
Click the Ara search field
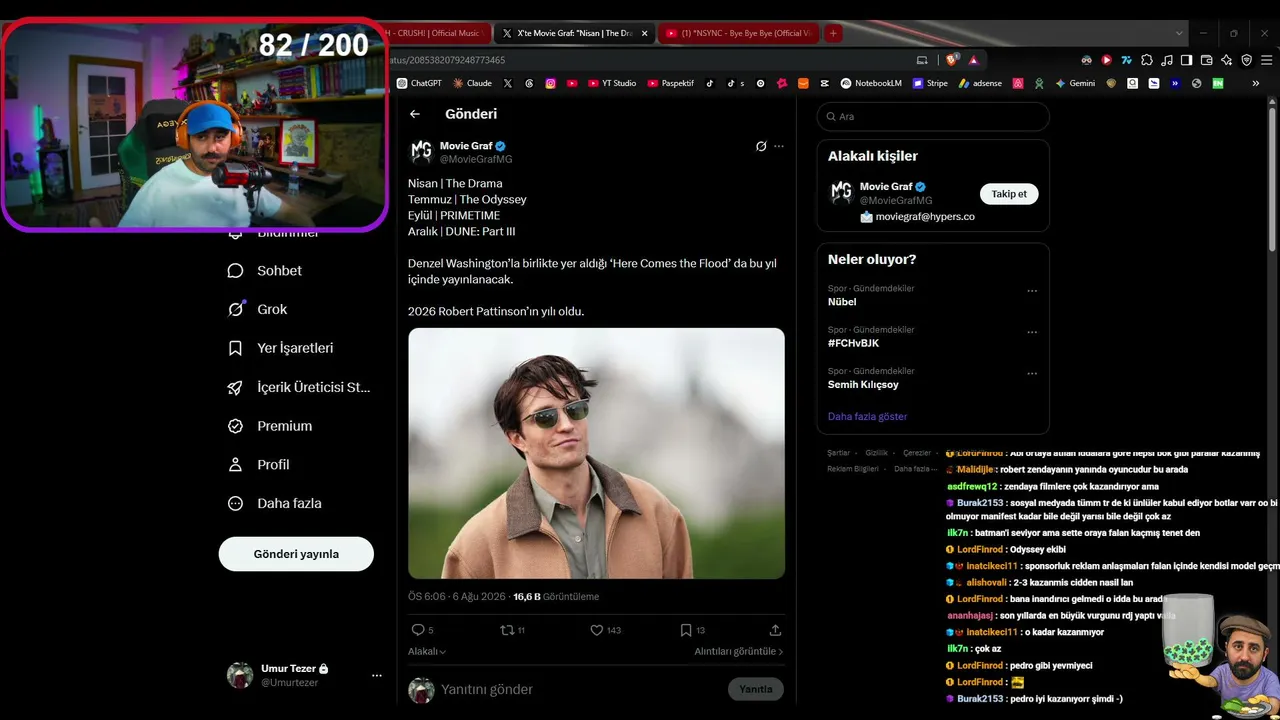pos(933,117)
